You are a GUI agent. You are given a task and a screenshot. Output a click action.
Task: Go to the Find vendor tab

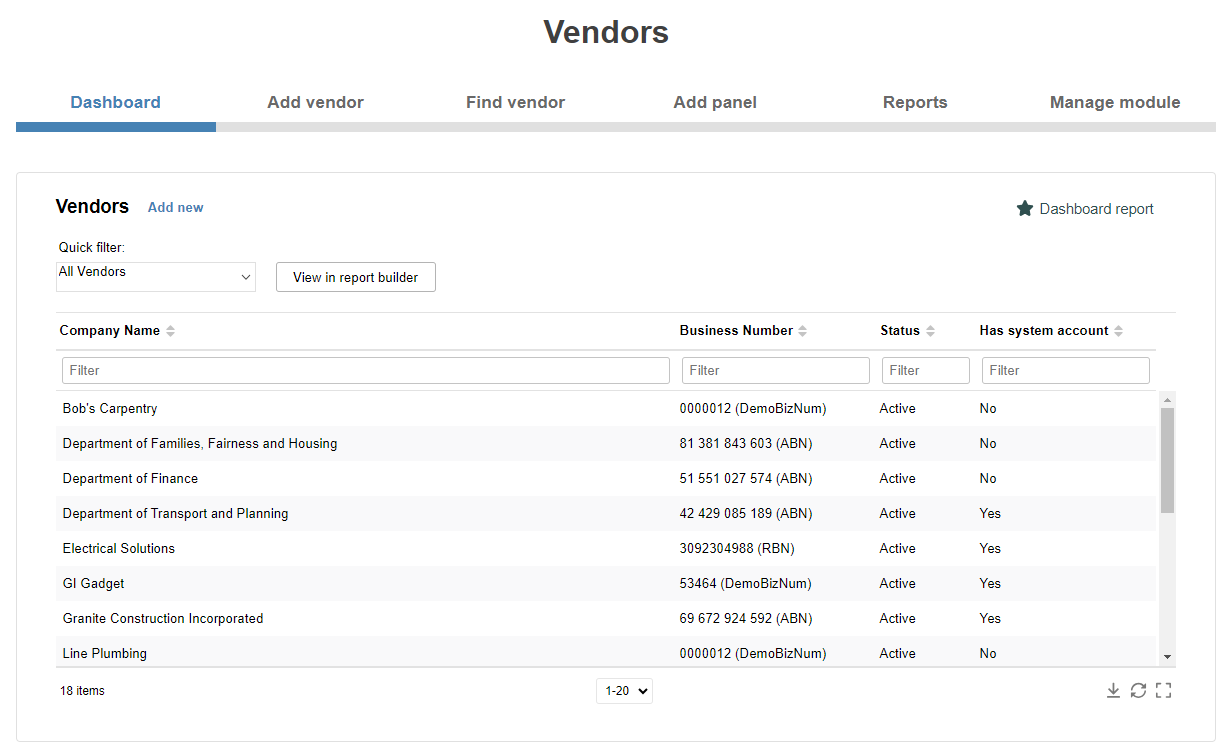click(516, 102)
